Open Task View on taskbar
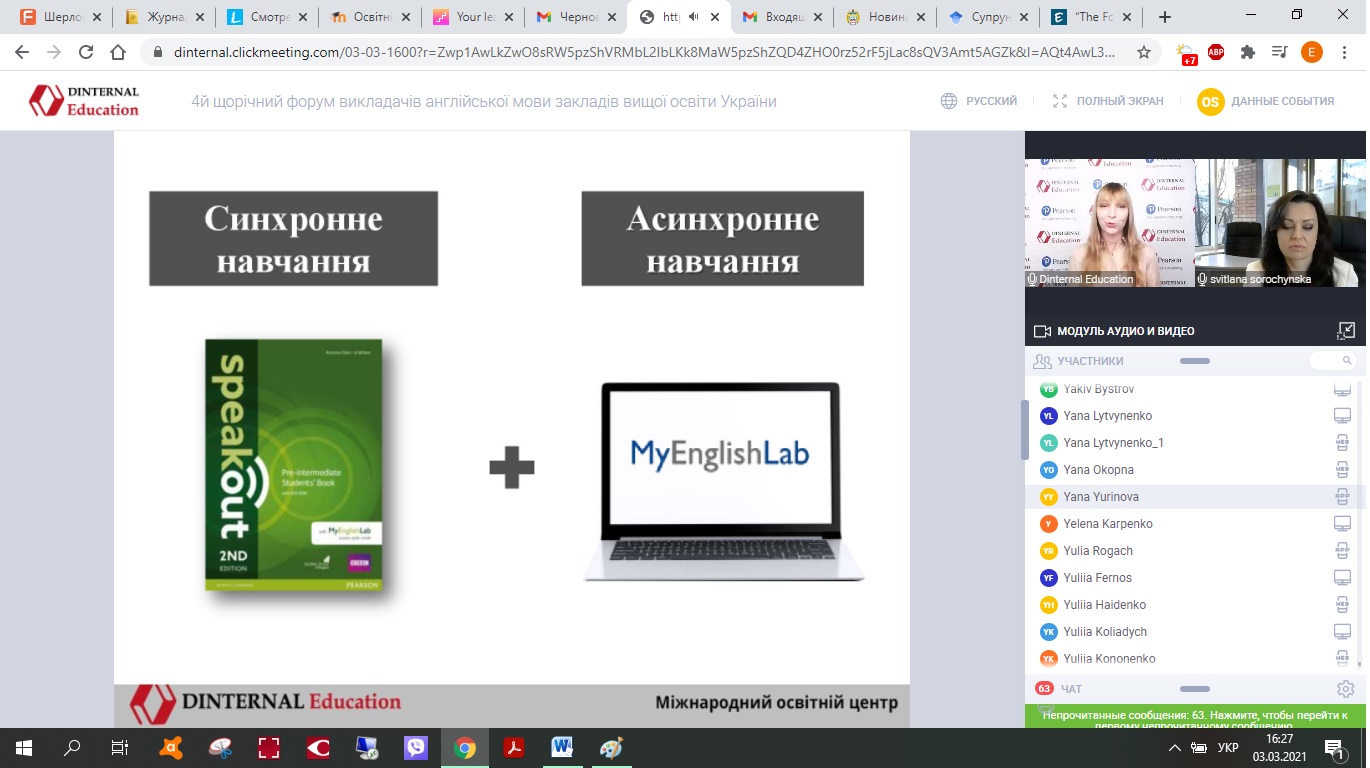The height and width of the screenshot is (768, 1370). click(119, 747)
